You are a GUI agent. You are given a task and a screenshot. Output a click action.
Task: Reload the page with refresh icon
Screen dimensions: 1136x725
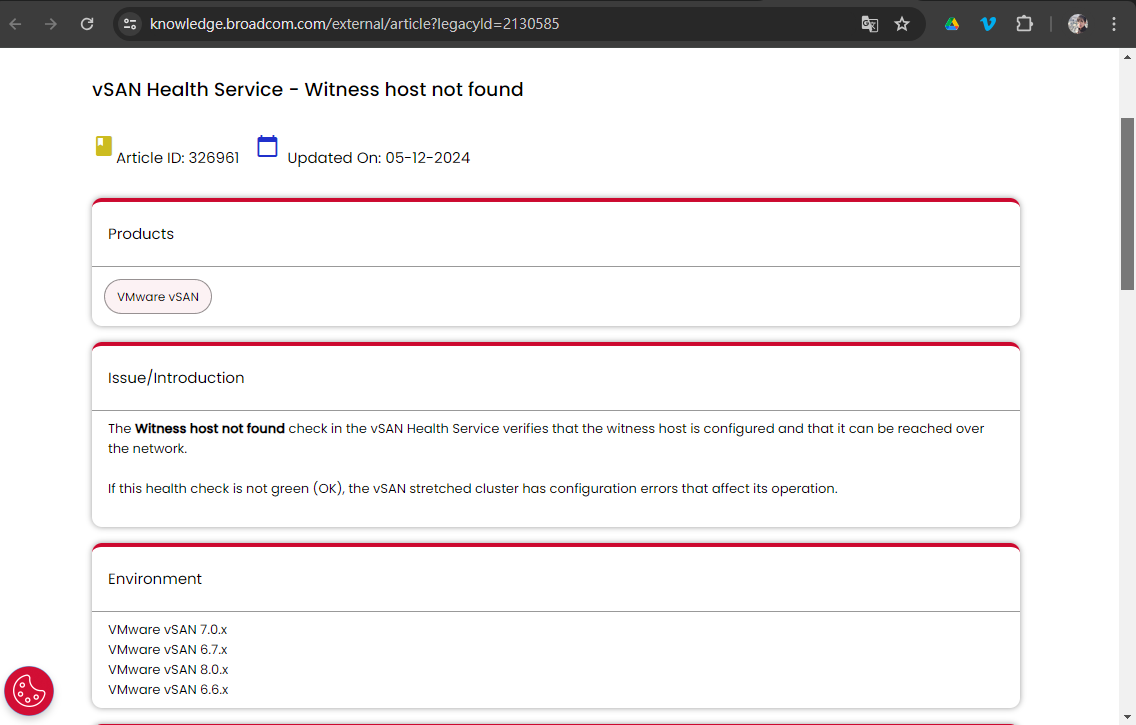point(87,24)
